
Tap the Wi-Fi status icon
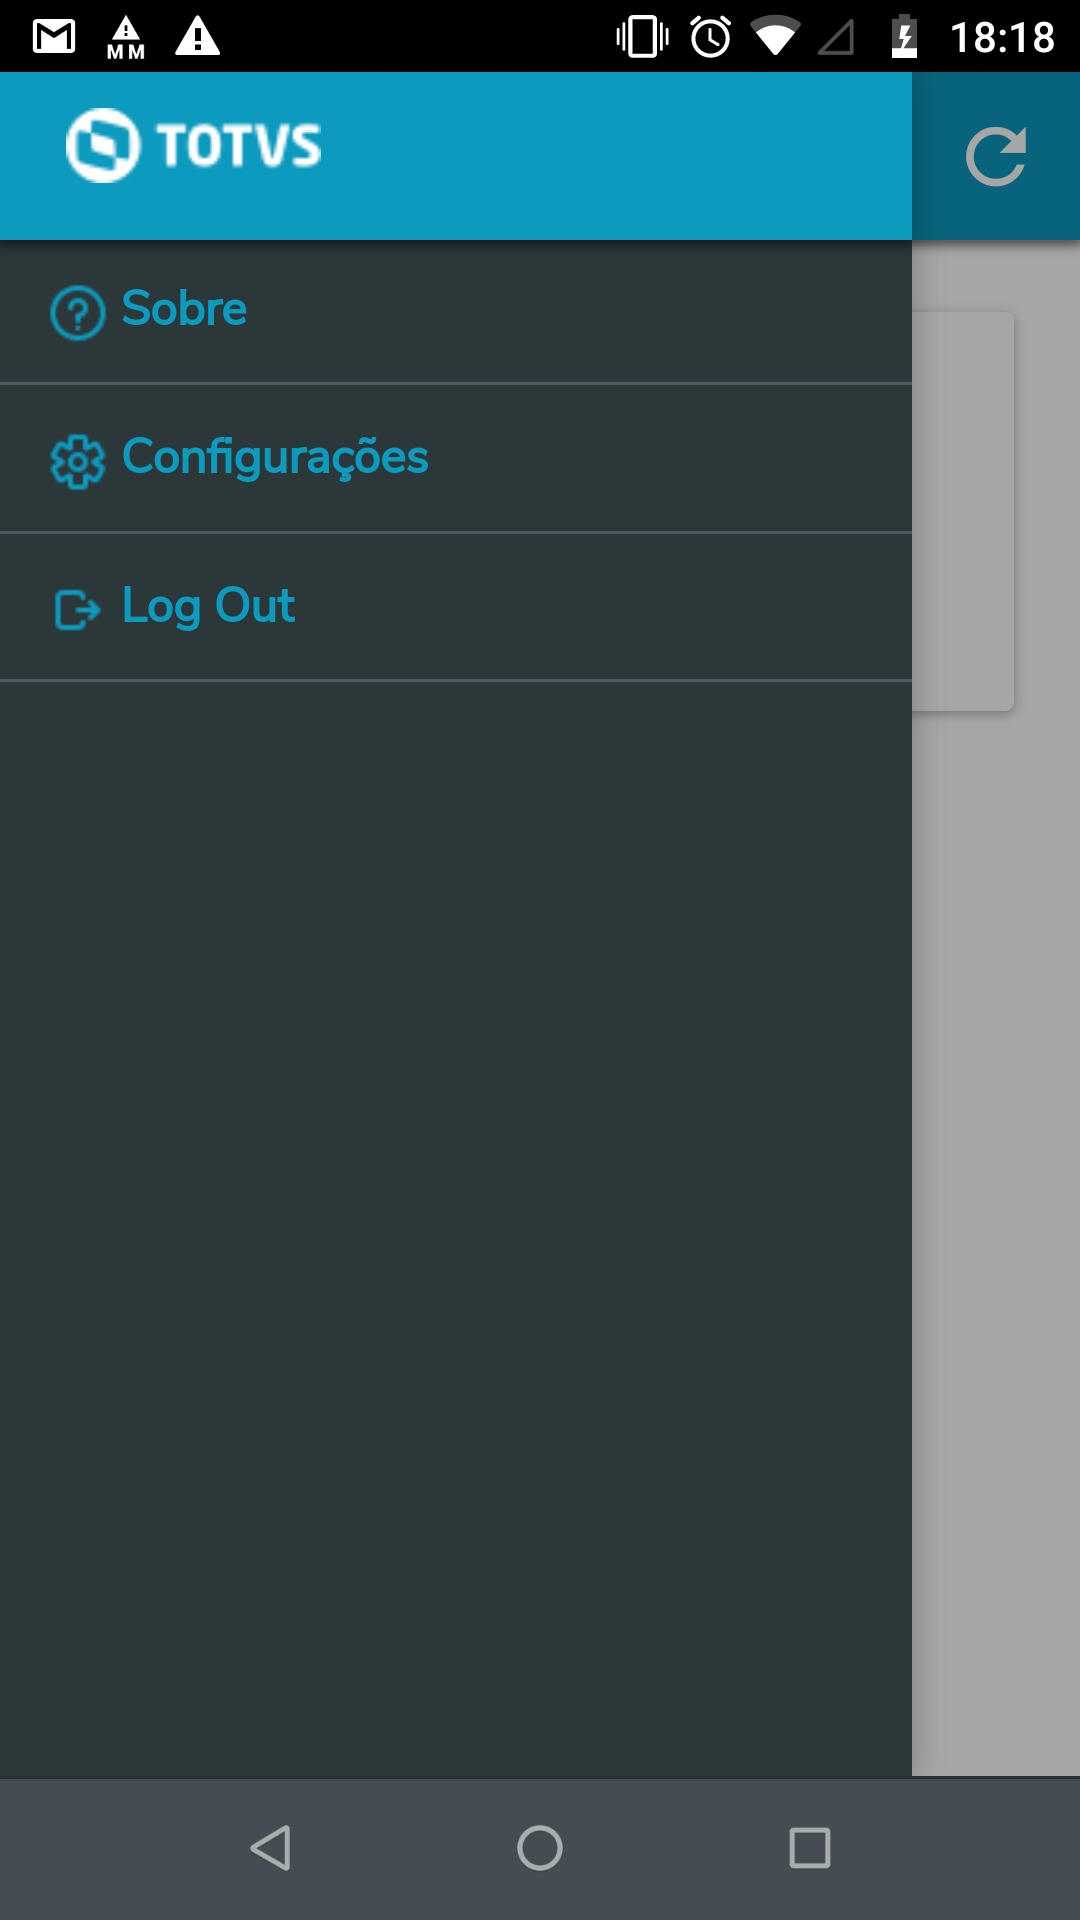[775, 37]
